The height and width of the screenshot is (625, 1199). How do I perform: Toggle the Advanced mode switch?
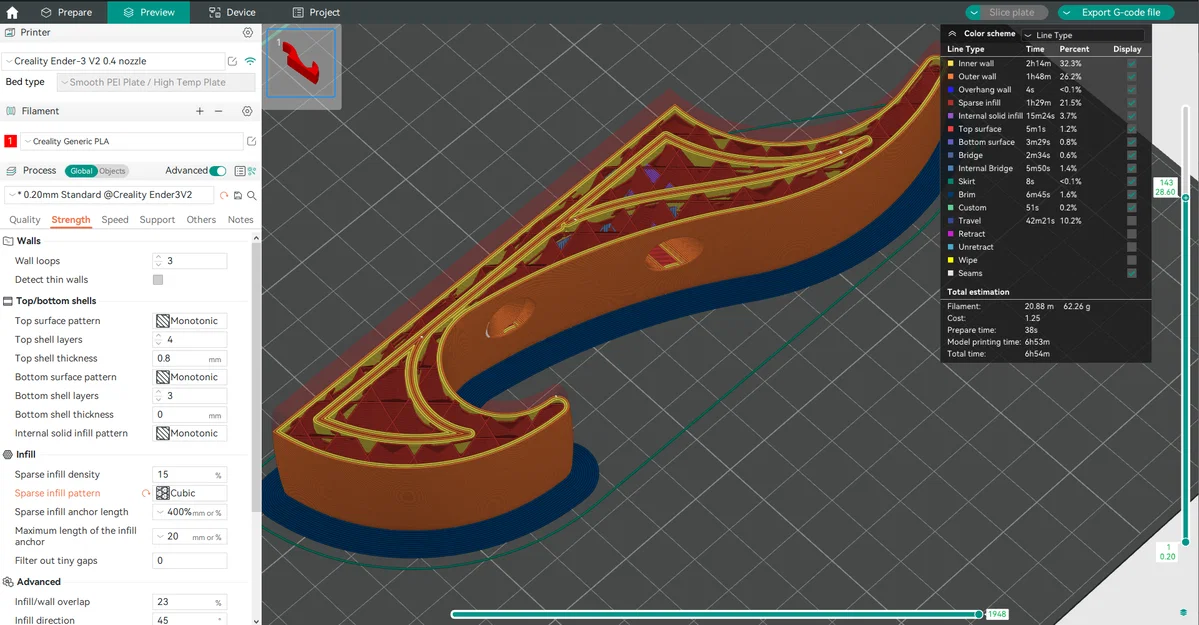(218, 171)
